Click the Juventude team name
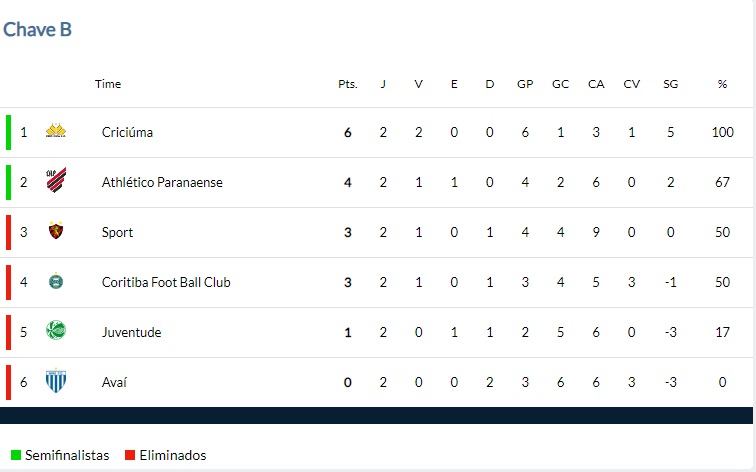 pos(131,332)
